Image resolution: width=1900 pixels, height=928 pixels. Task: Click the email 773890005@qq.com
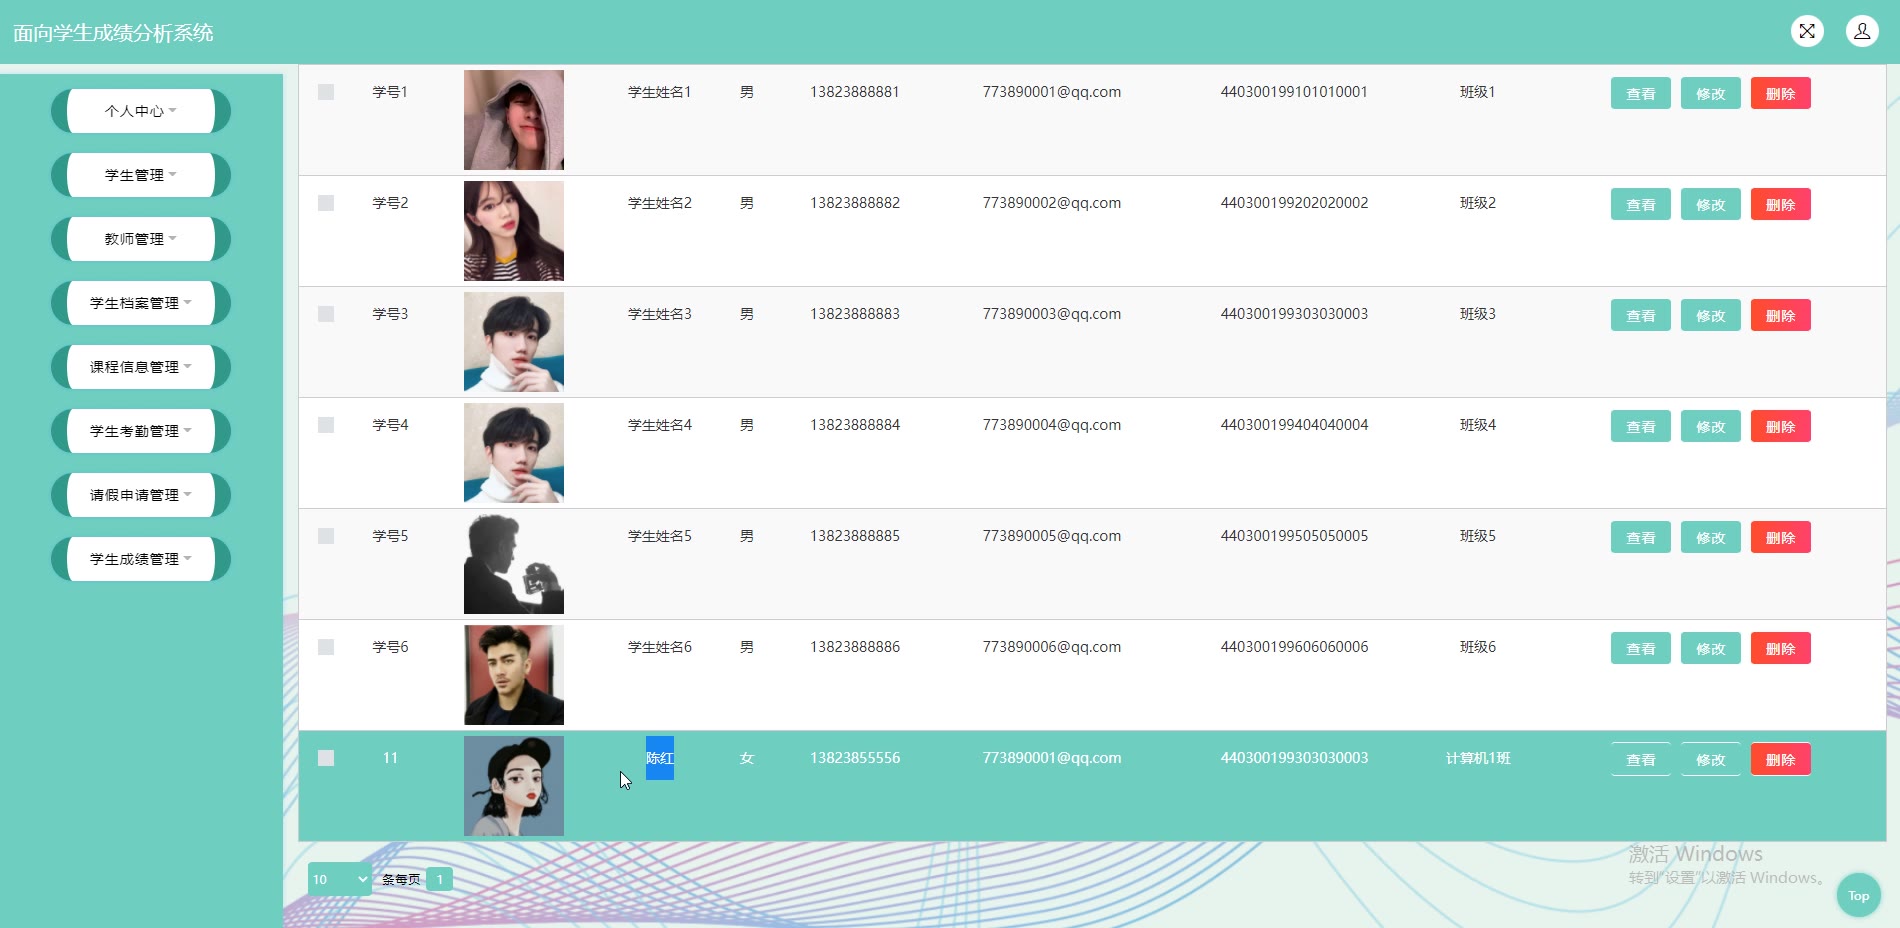click(1052, 536)
